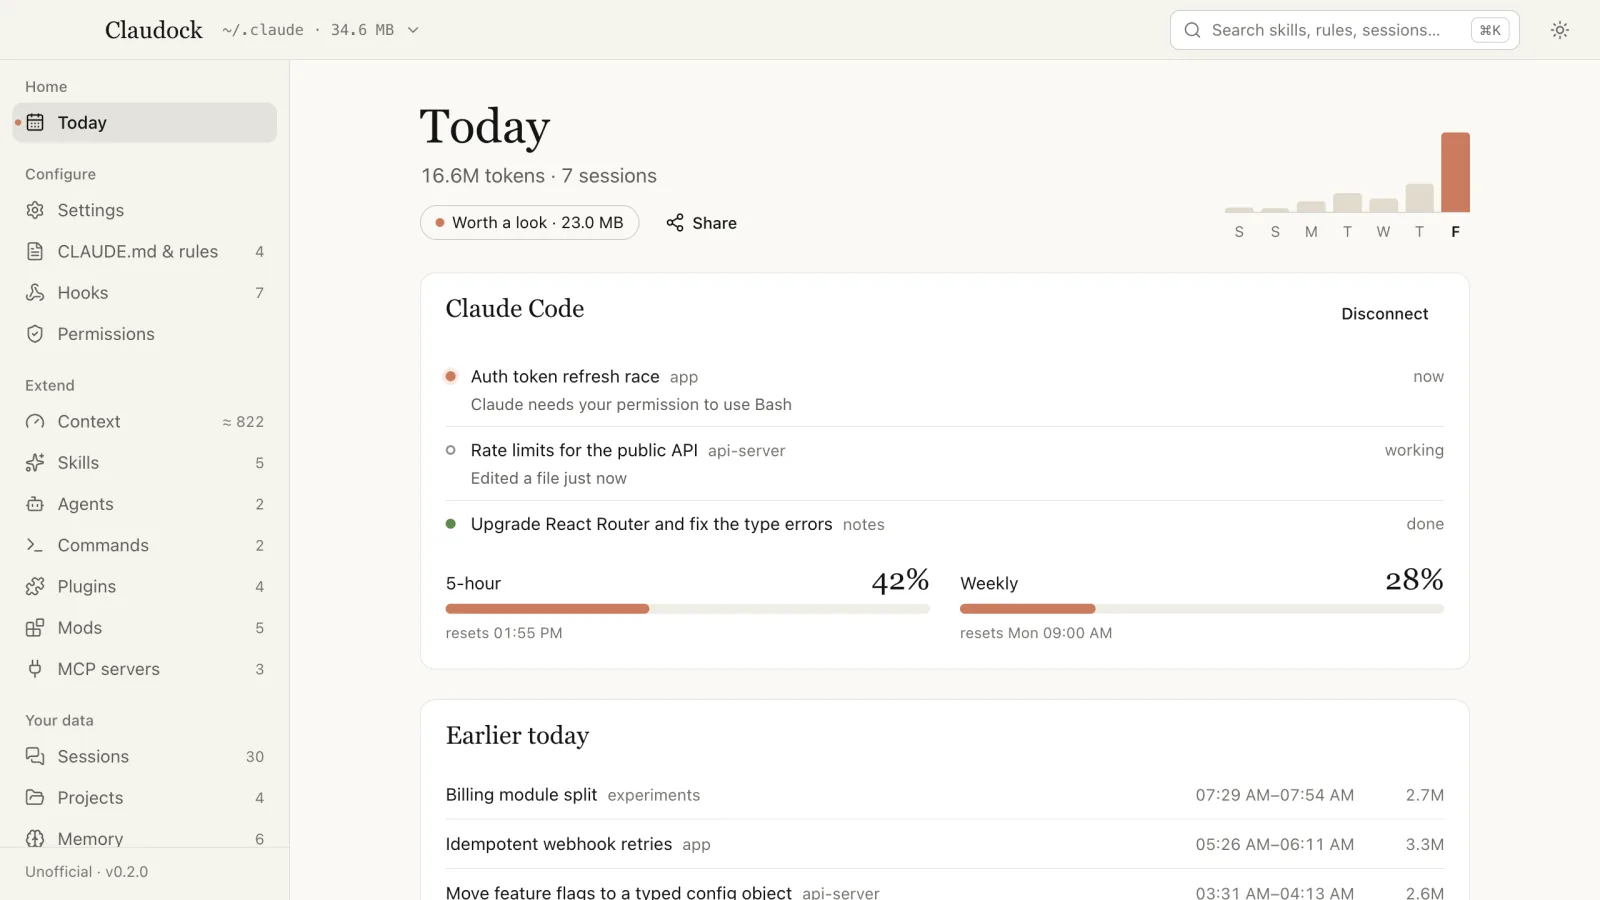Open Settings gear icon in sidebar
This screenshot has width=1600, height=900.
click(x=35, y=210)
